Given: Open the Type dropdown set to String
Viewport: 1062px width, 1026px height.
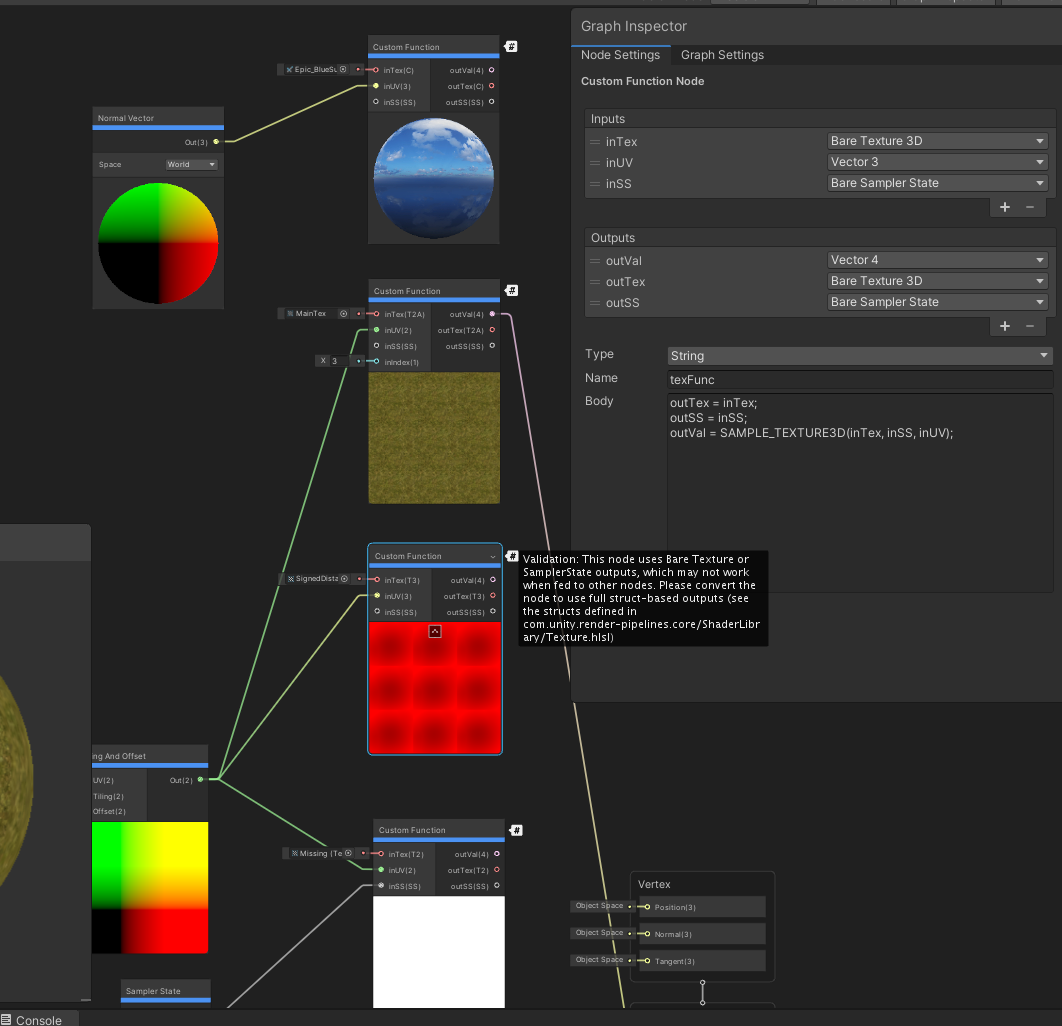Looking at the screenshot, I should coord(859,356).
